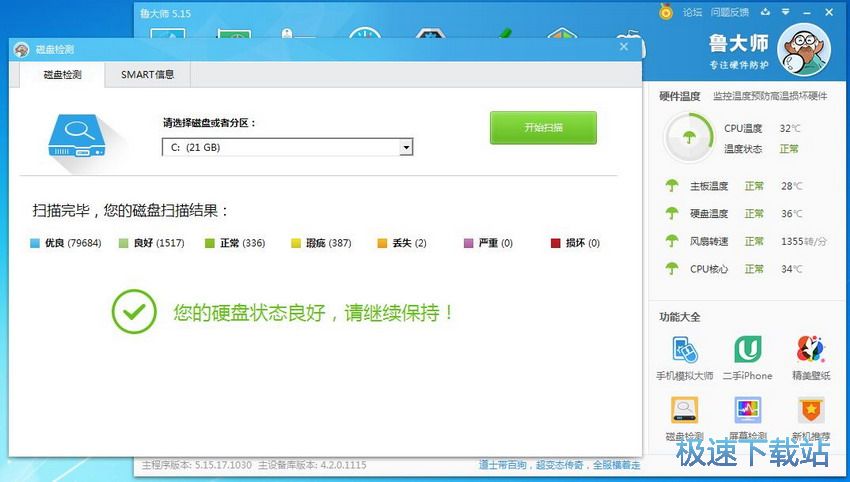This screenshot has height=482, width=850.
Task: Click the CPU核心 umbrella icon
Action: 672,268
